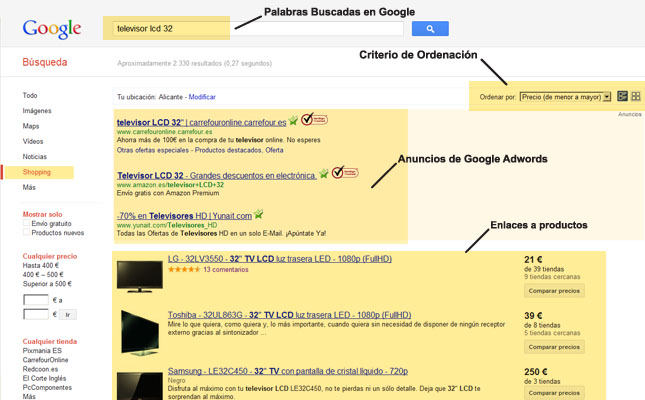645x400 pixels.
Task: Click Cualquier precio heading
Action: [x=50, y=256]
